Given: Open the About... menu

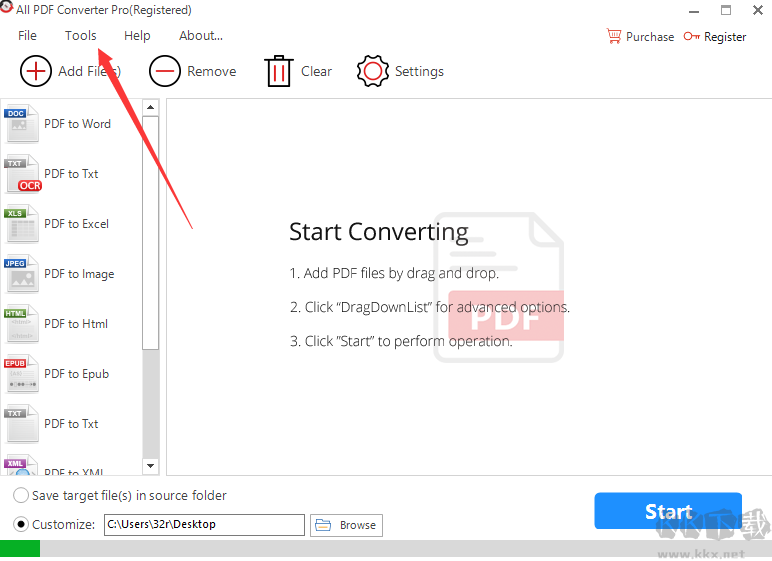Looking at the screenshot, I should pyautogui.click(x=201, y=35).
